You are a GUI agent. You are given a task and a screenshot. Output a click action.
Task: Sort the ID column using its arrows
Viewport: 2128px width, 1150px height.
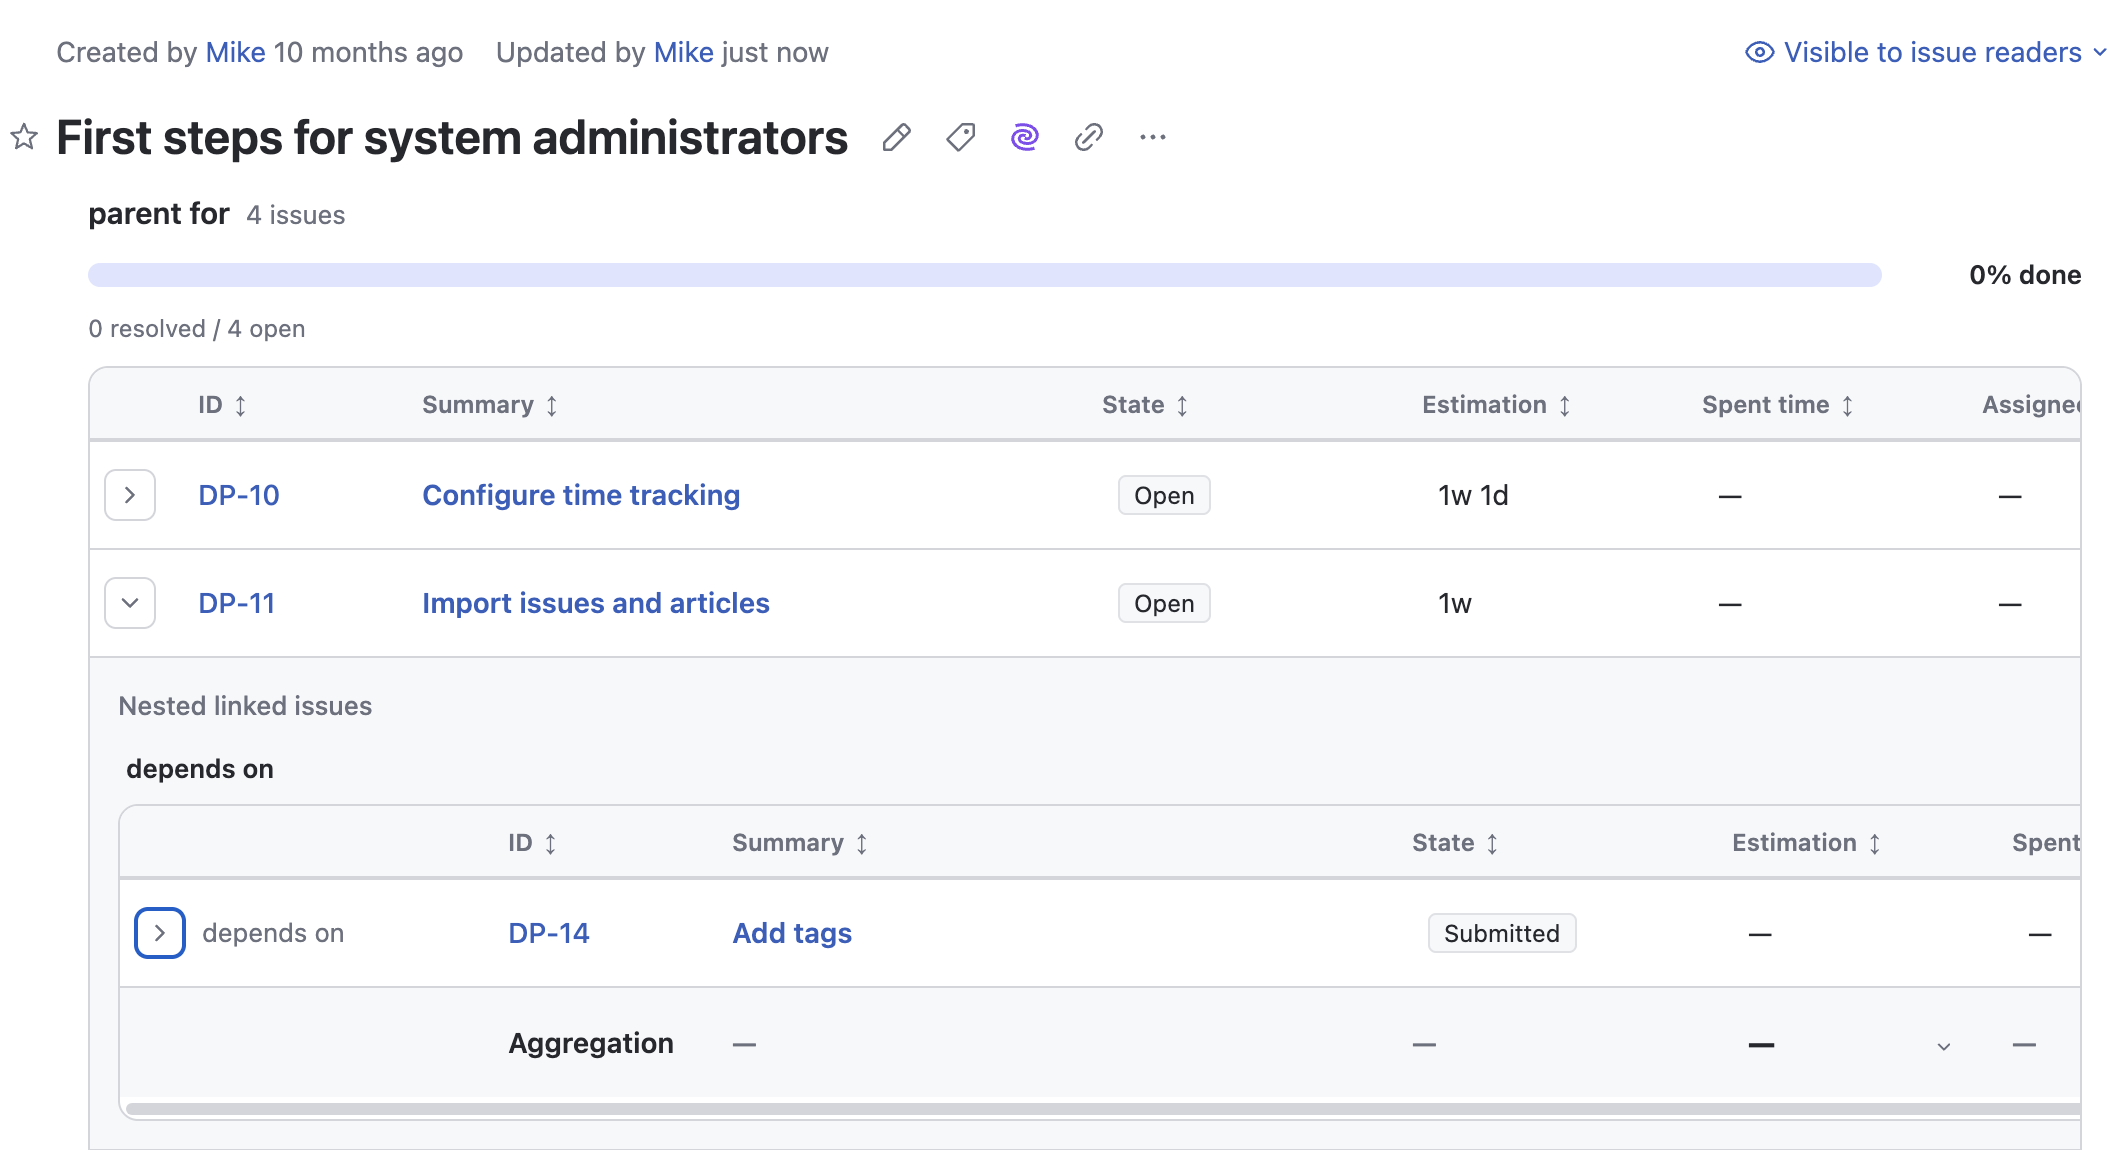[x=240, y=406]
